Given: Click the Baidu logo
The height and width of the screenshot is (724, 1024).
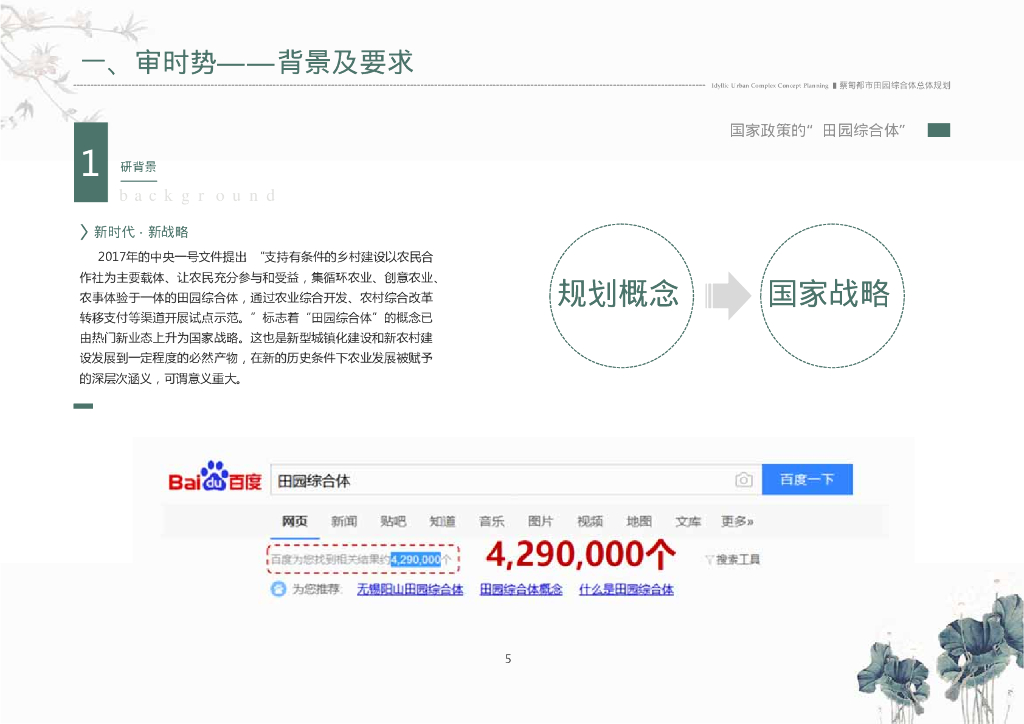Looking at the screenshot, I should pyautogui.click(x=214, y=479).
